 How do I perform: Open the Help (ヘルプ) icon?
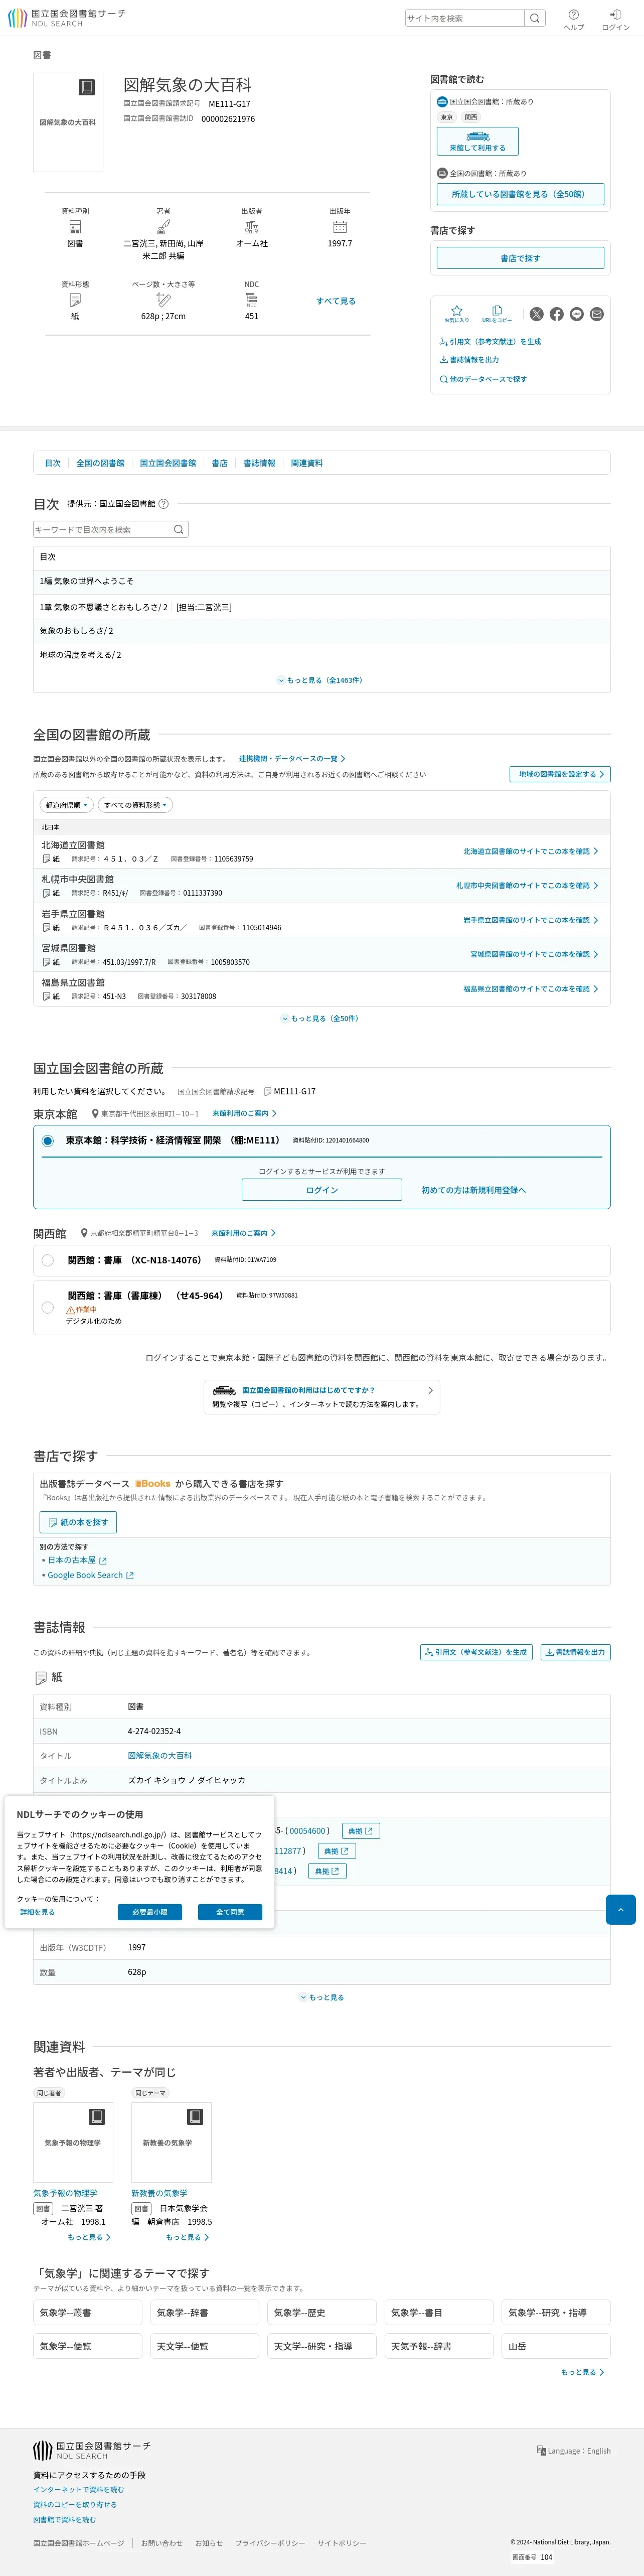(573, 20)
